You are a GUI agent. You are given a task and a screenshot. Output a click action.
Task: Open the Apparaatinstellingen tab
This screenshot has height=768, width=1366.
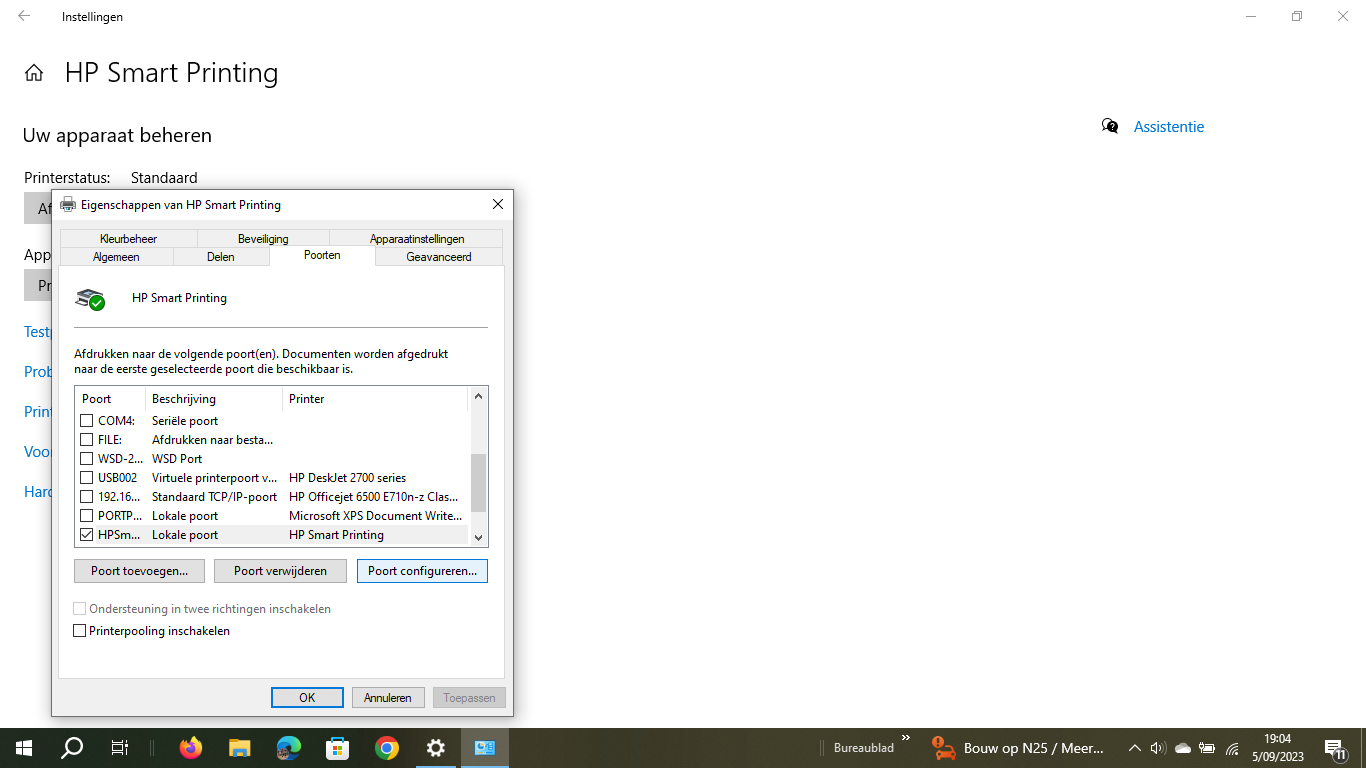[416, 239]
